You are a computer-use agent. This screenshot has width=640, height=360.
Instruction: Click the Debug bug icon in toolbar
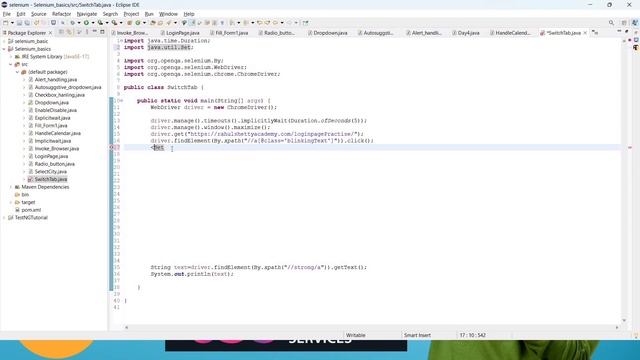[72, 23]
